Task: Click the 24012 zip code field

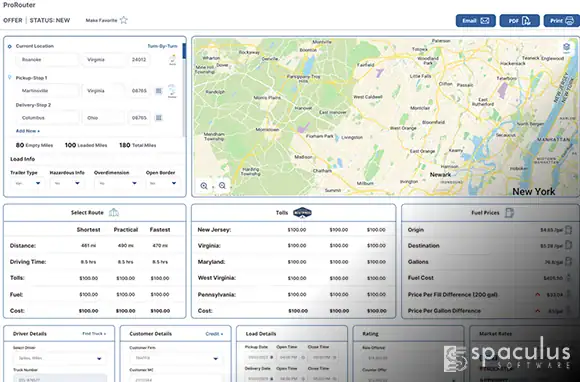Action: (x=139, y=60)
